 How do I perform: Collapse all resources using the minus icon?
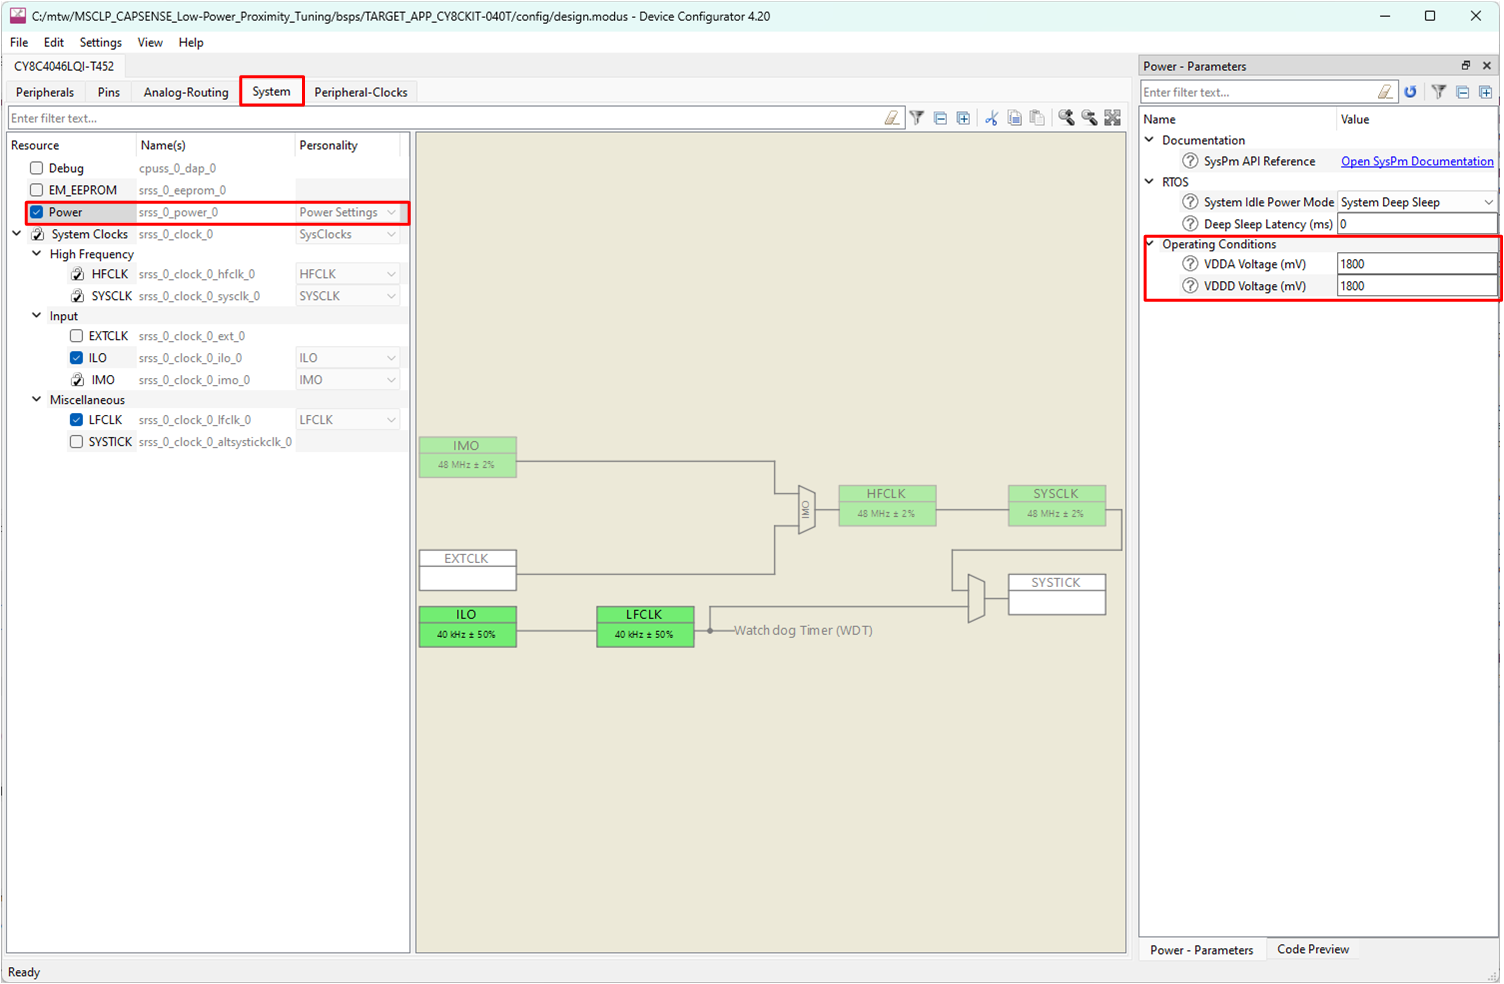[940, 118]
